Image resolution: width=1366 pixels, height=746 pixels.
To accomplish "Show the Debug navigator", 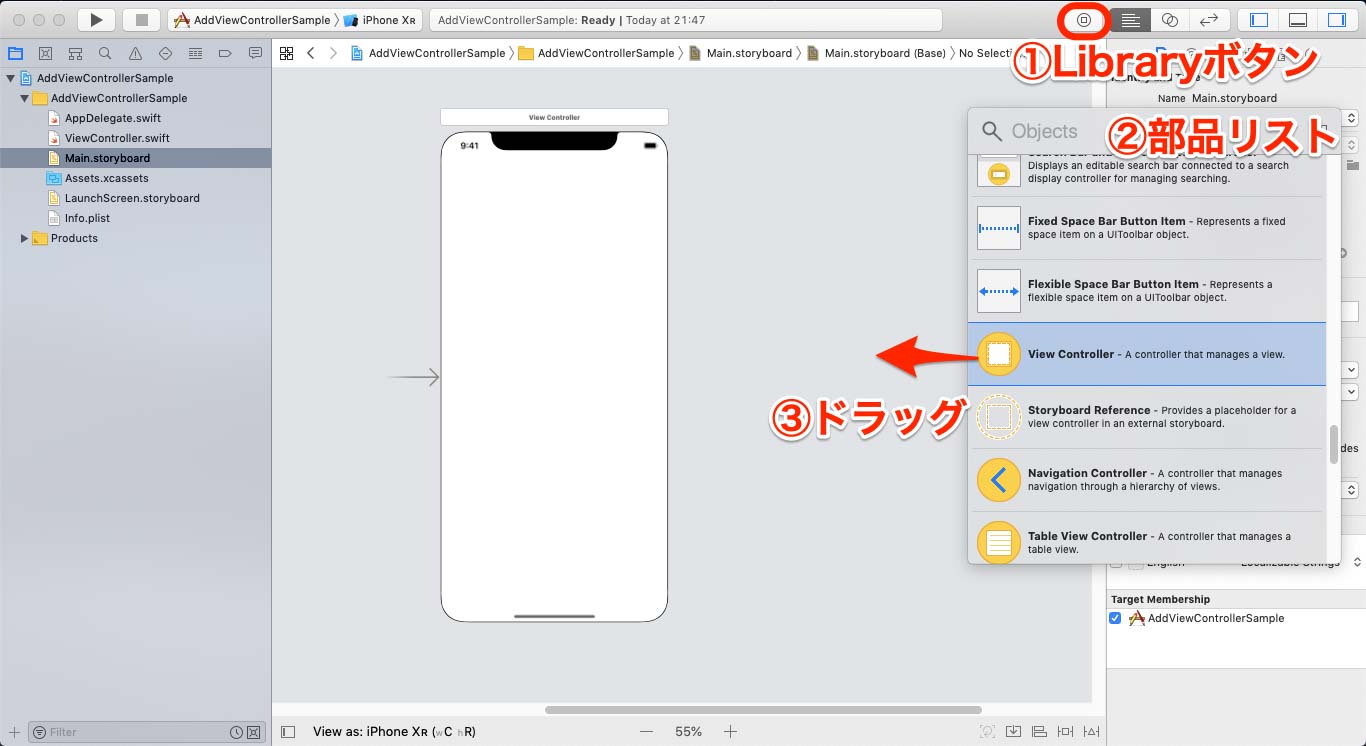I will pyautogui.click(x=195, y=53).
